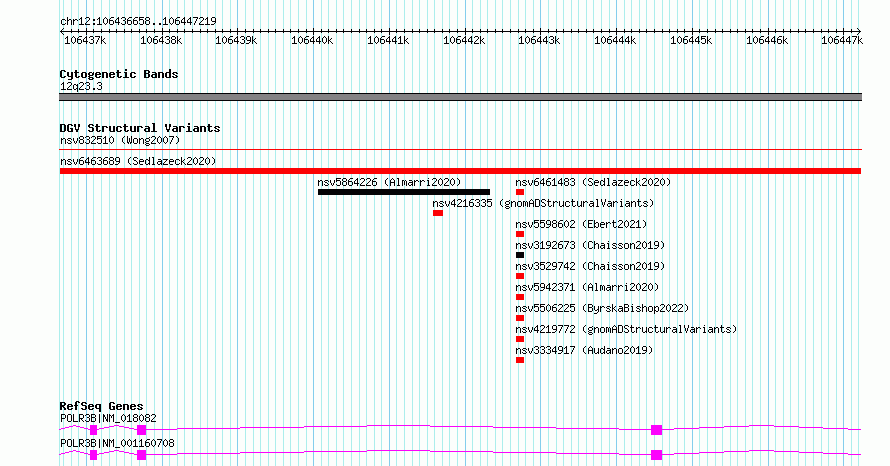Click ruler tick label 106437k
The width and height of the screenshot is (890, 466).
coord(85,40)
